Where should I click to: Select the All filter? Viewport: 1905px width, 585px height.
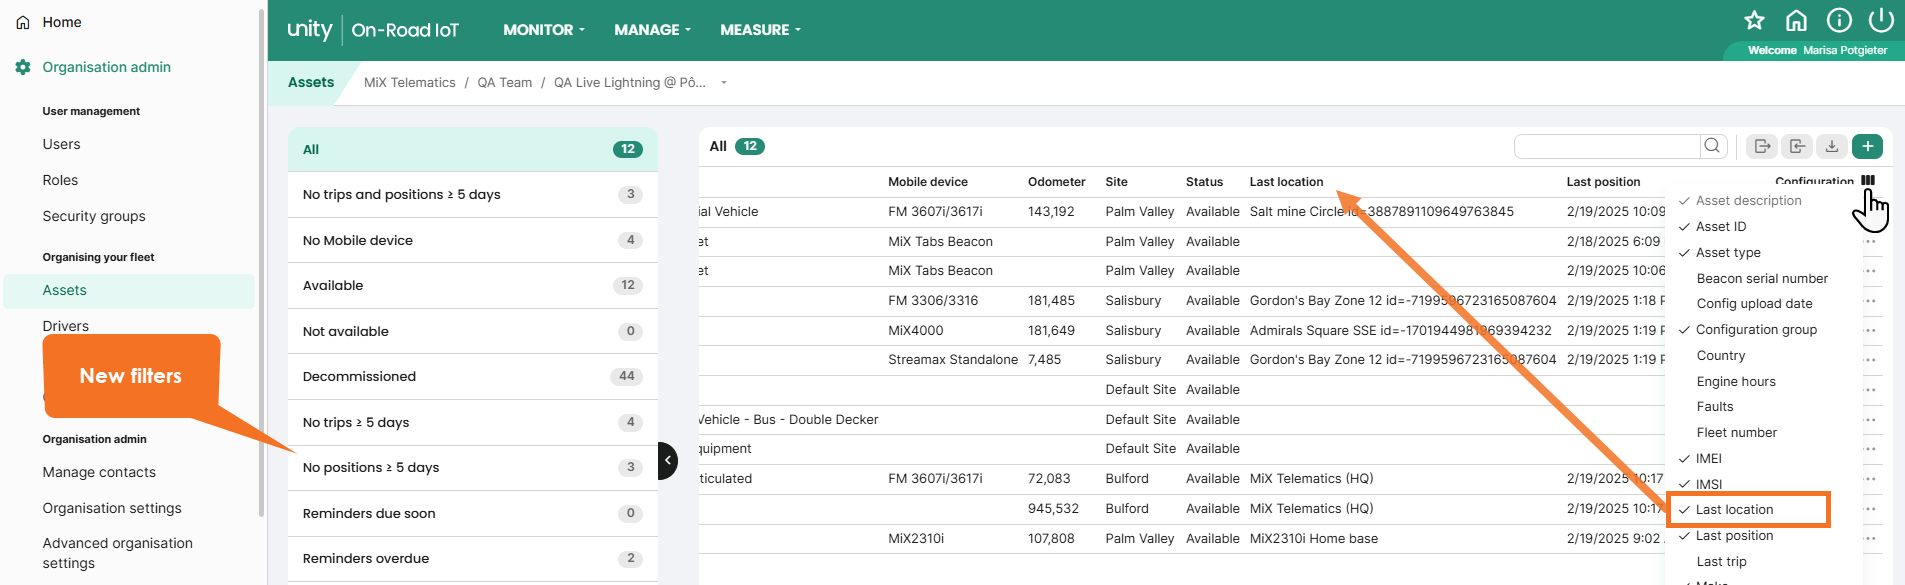[473, 149]
